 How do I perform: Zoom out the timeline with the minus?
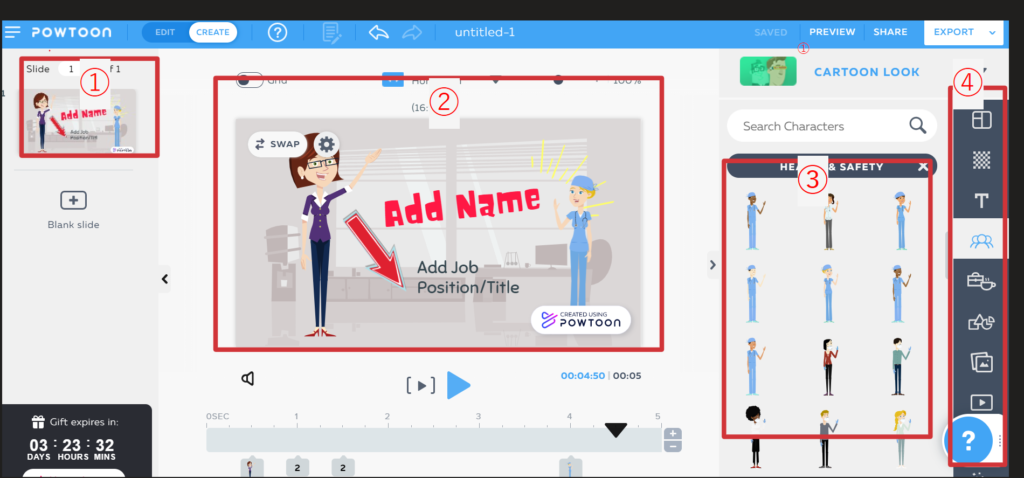(x=673, y=445)
